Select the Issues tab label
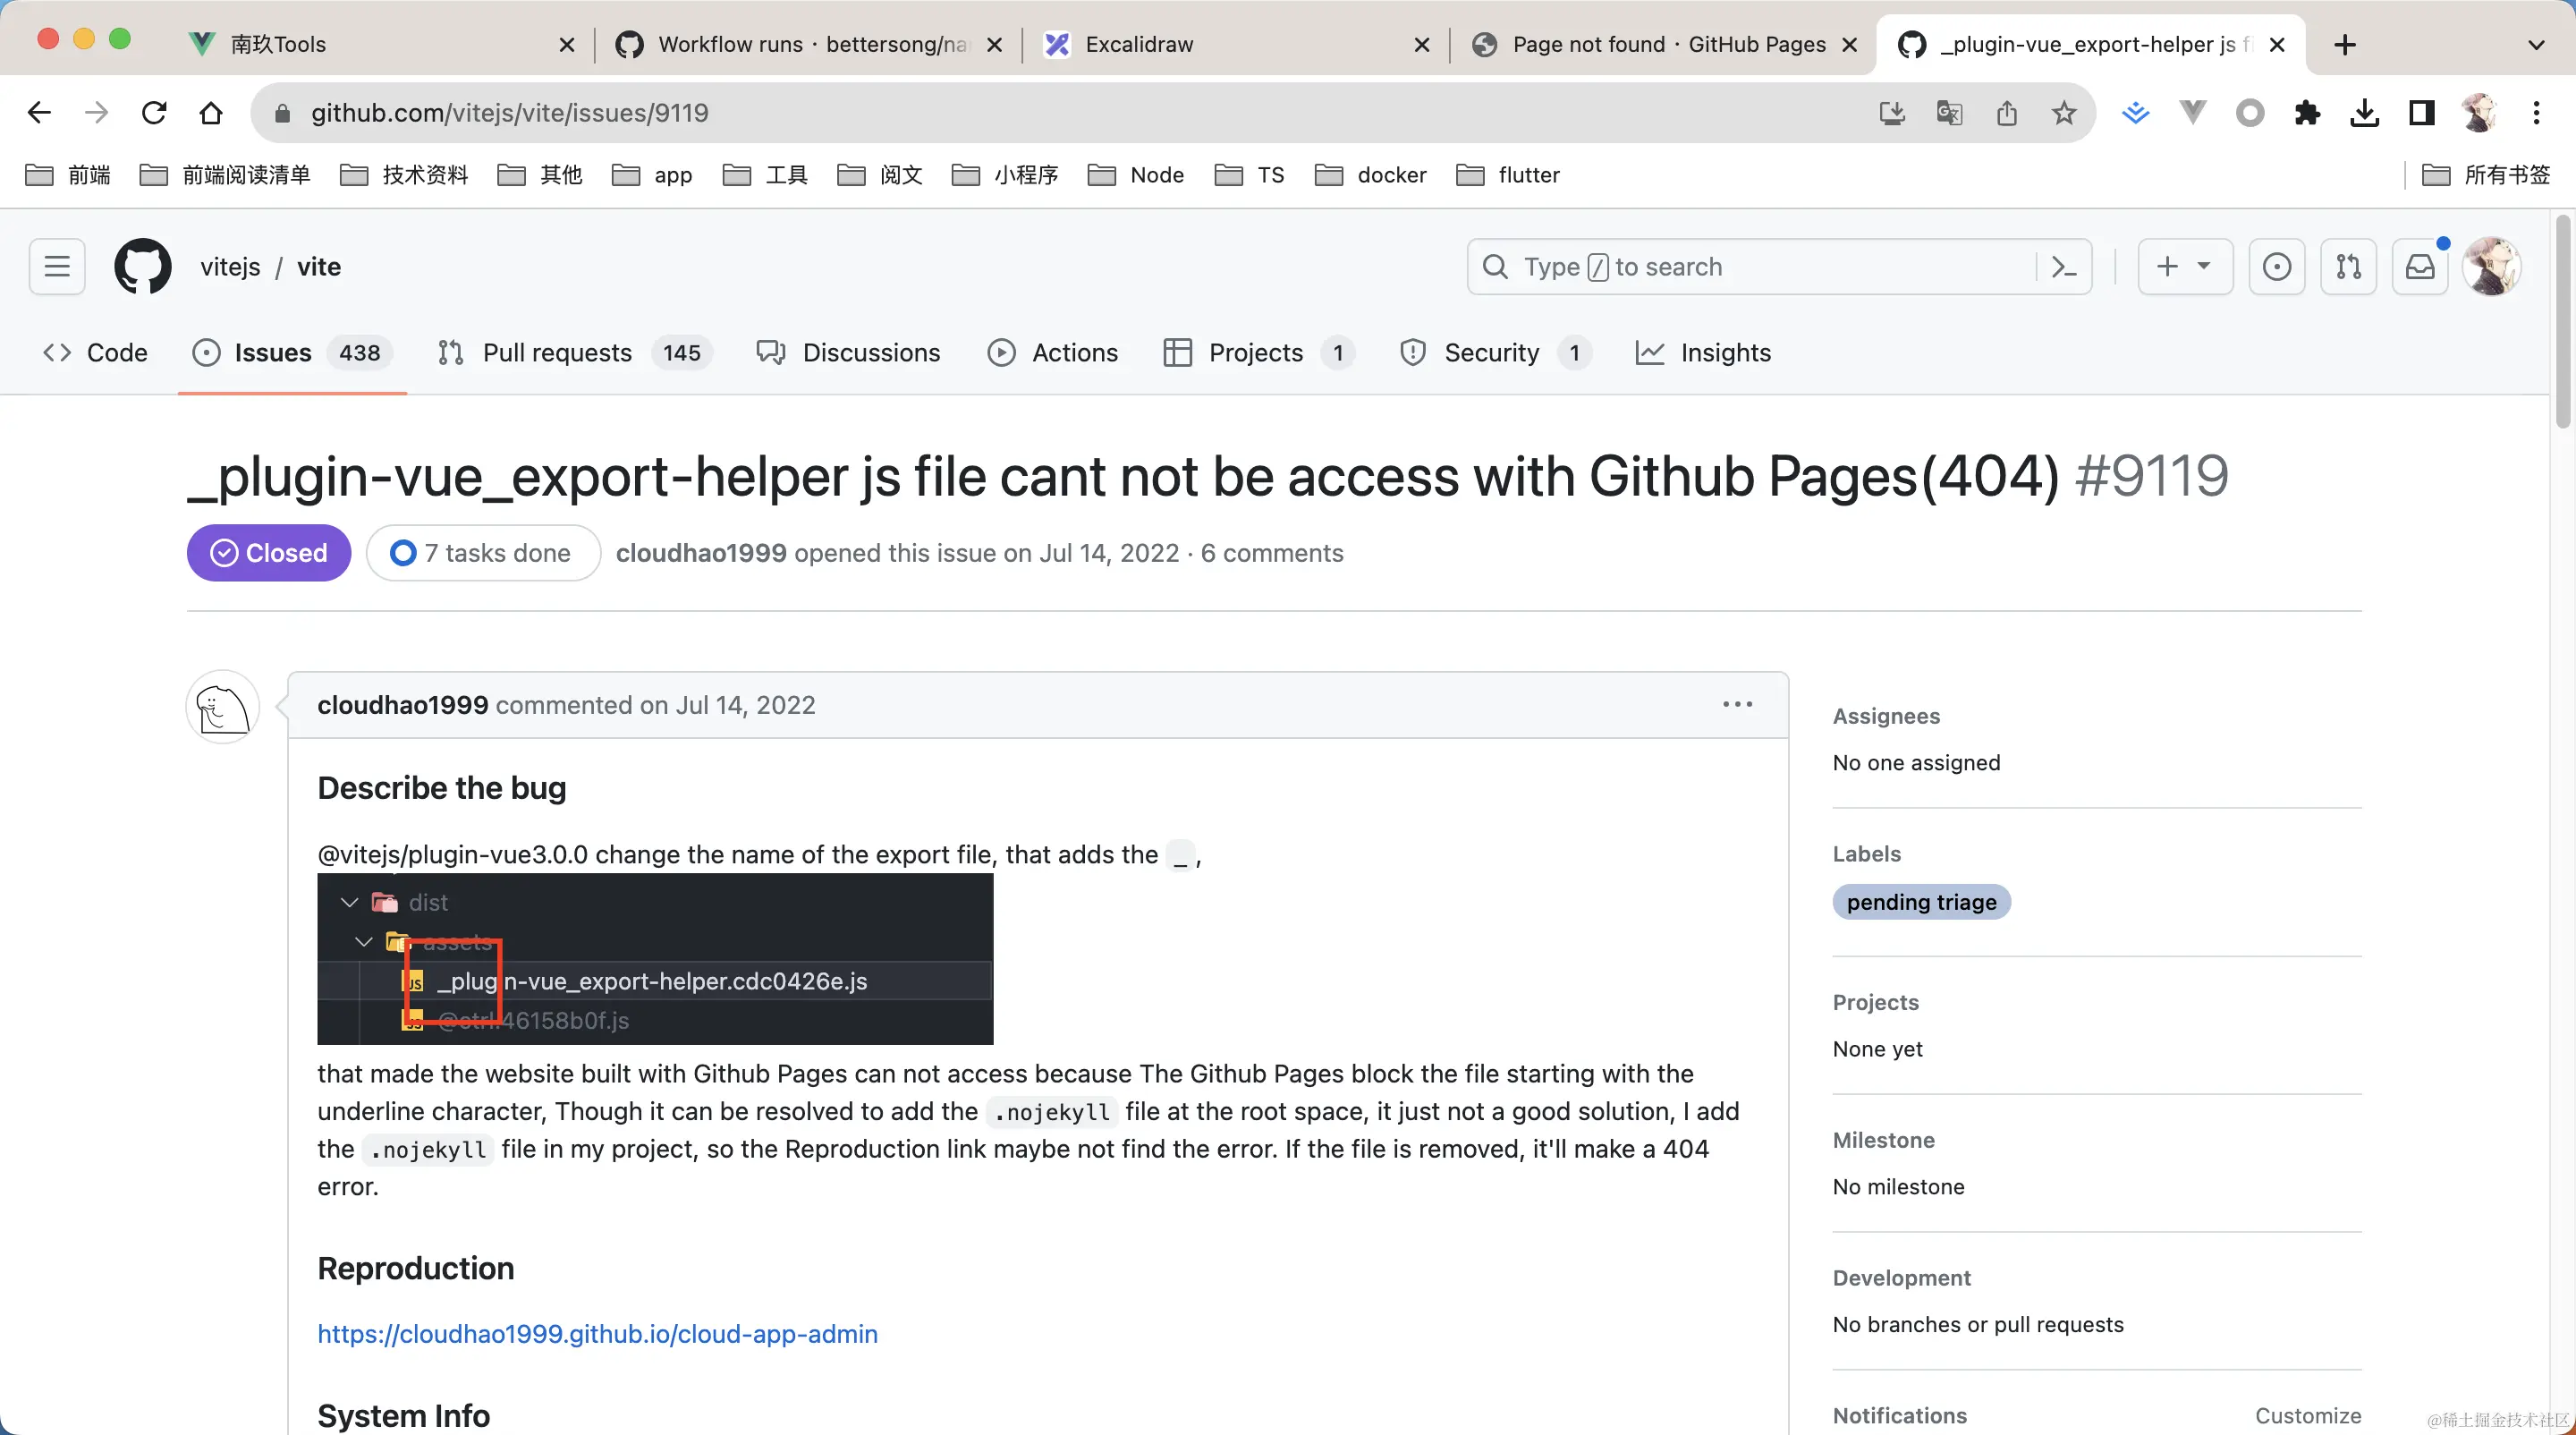Screen dimensions: 2576x1435 click(274, 352)
